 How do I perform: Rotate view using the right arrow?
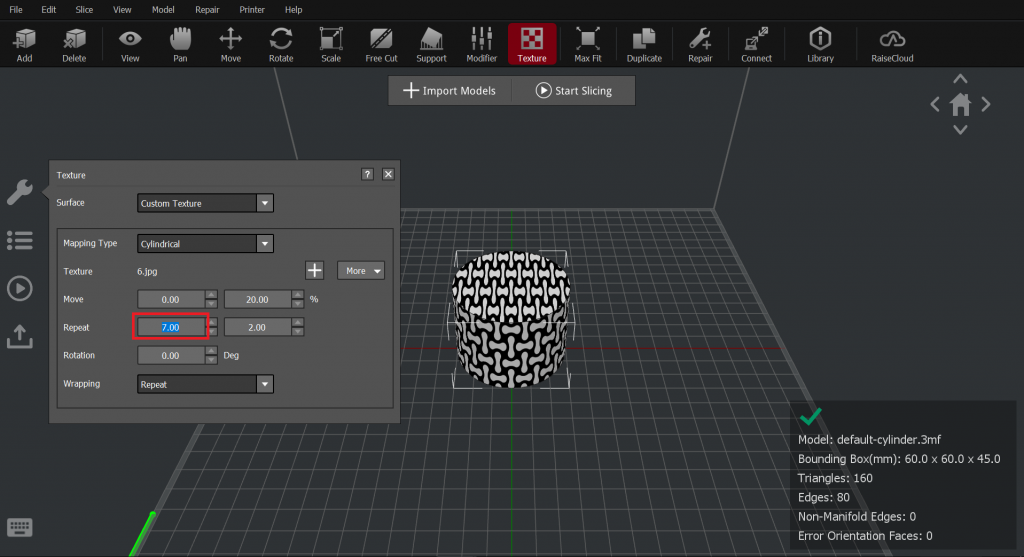[x=986, y=104]
